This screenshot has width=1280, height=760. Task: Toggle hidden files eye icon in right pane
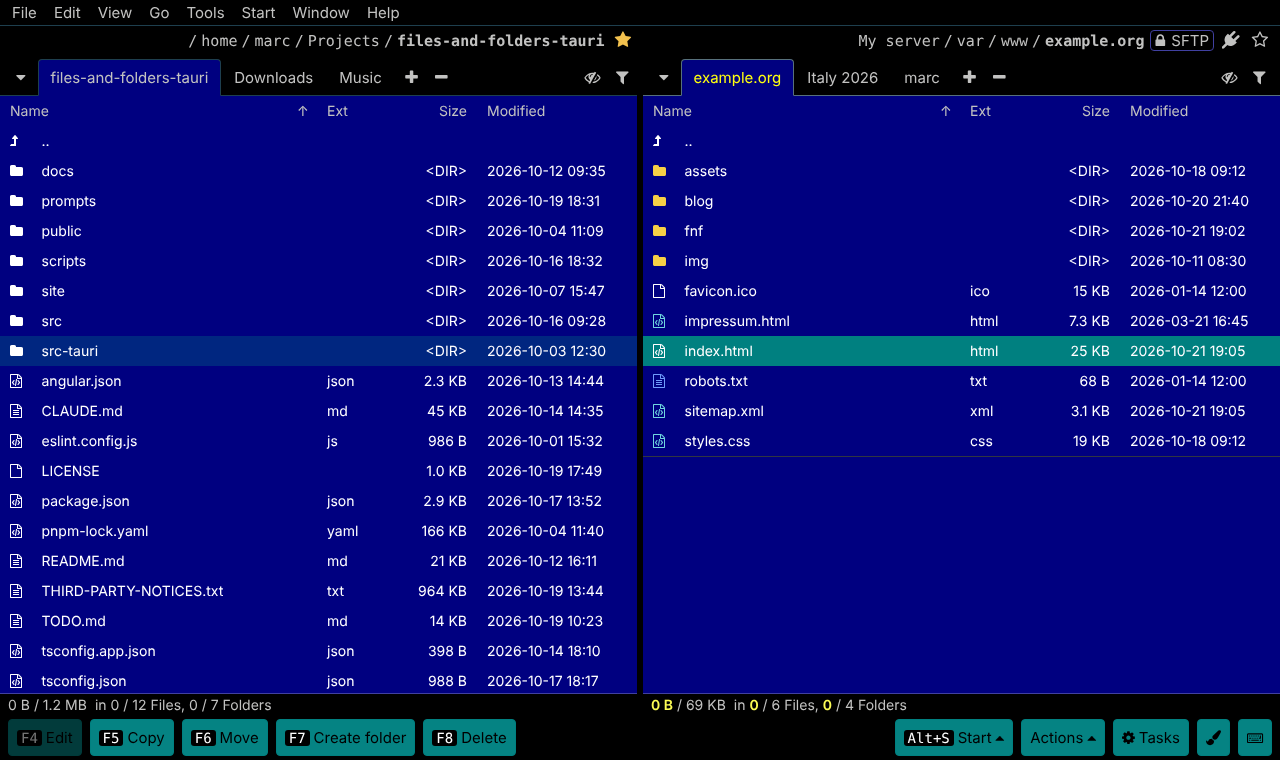(1230, 77)
